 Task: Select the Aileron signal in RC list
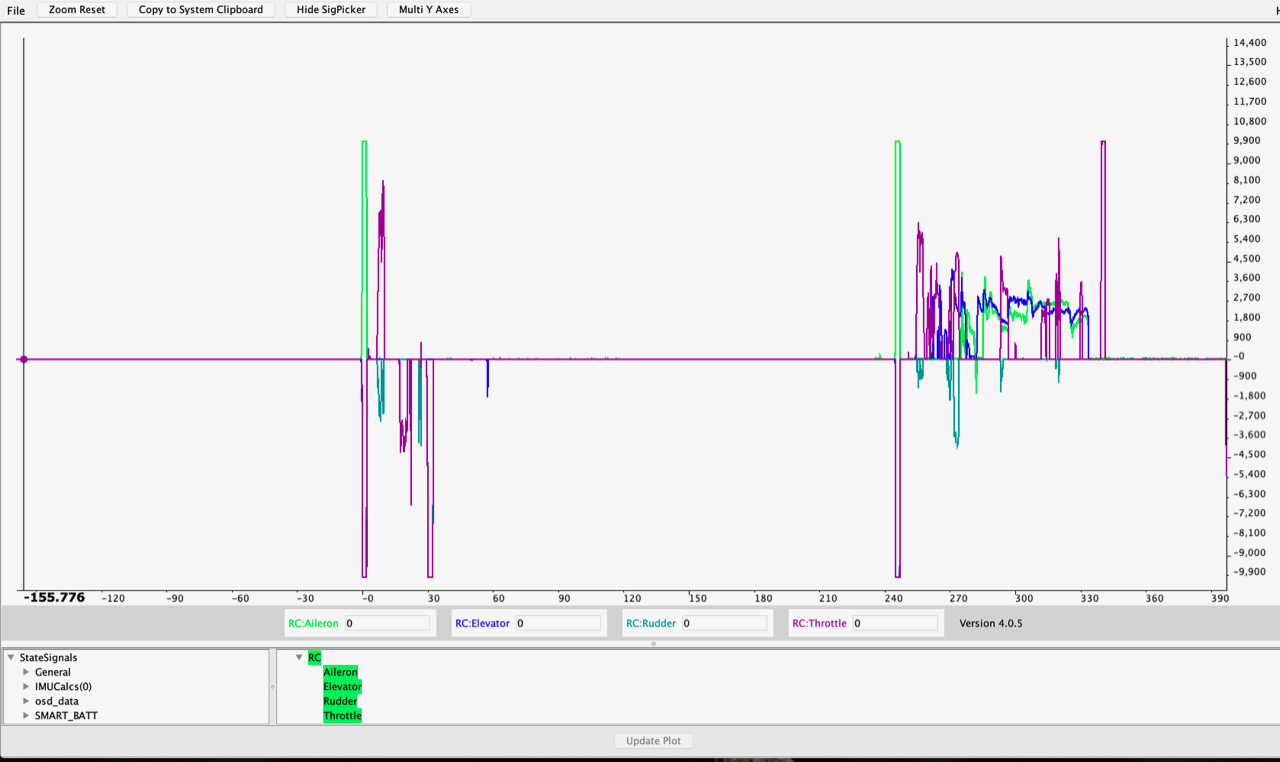coord(340,672)
